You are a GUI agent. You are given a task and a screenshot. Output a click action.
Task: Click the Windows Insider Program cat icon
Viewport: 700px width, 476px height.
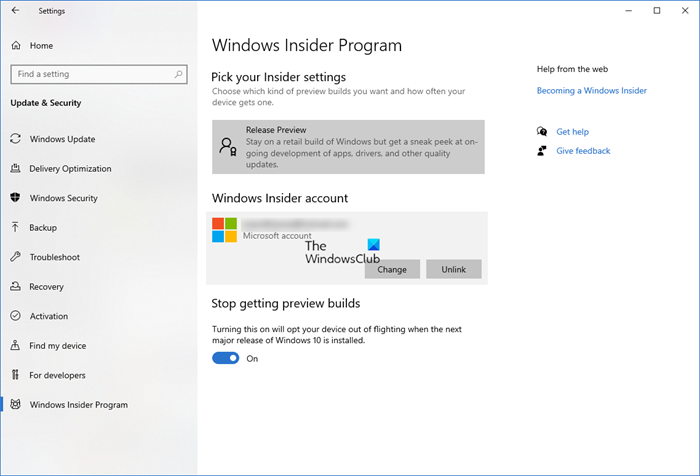[16, 404]
